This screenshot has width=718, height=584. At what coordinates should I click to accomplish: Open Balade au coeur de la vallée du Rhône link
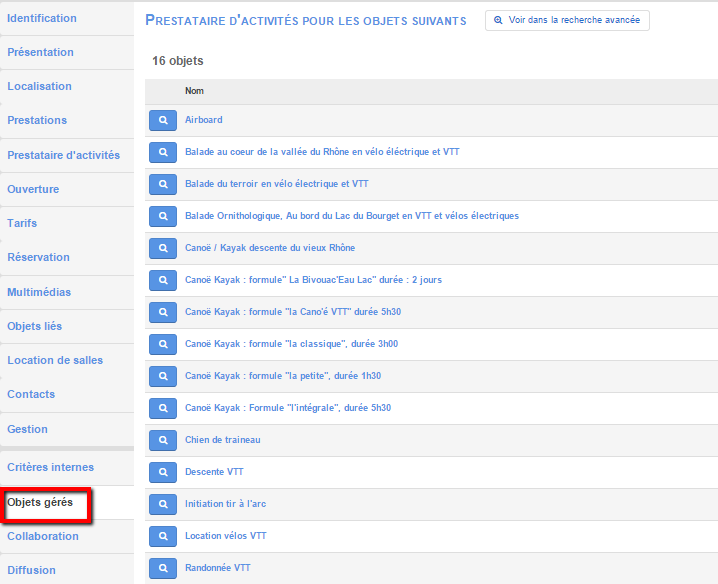click(322, 152)
